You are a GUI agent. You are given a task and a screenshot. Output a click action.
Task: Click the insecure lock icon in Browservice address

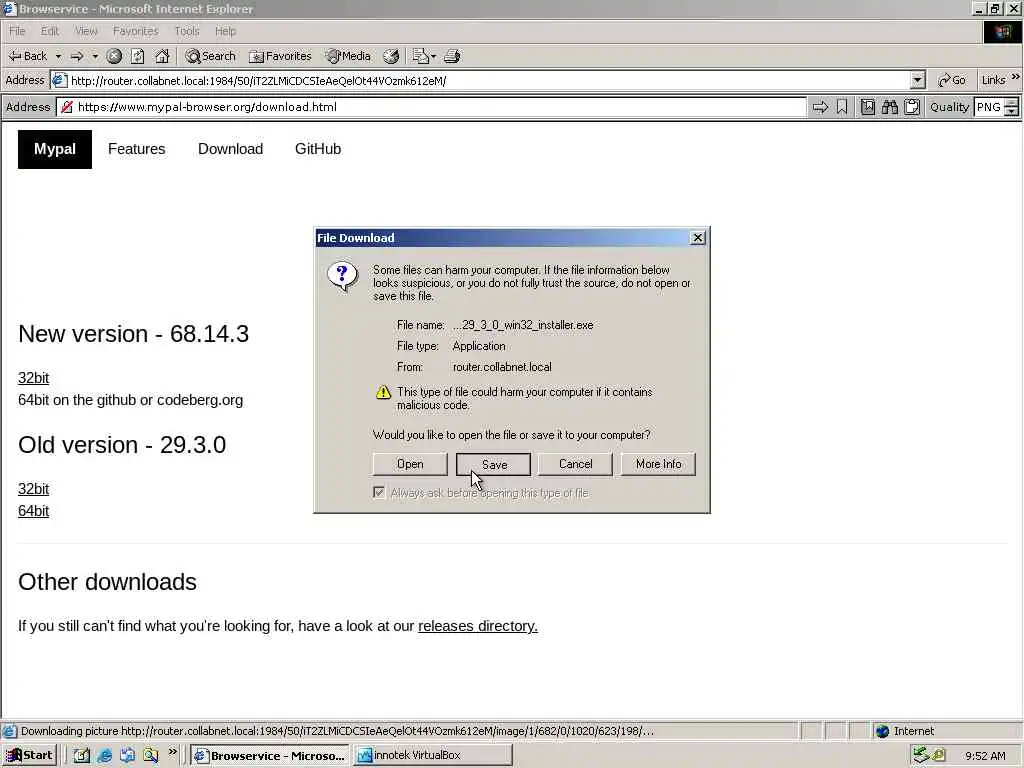point(67,107)
